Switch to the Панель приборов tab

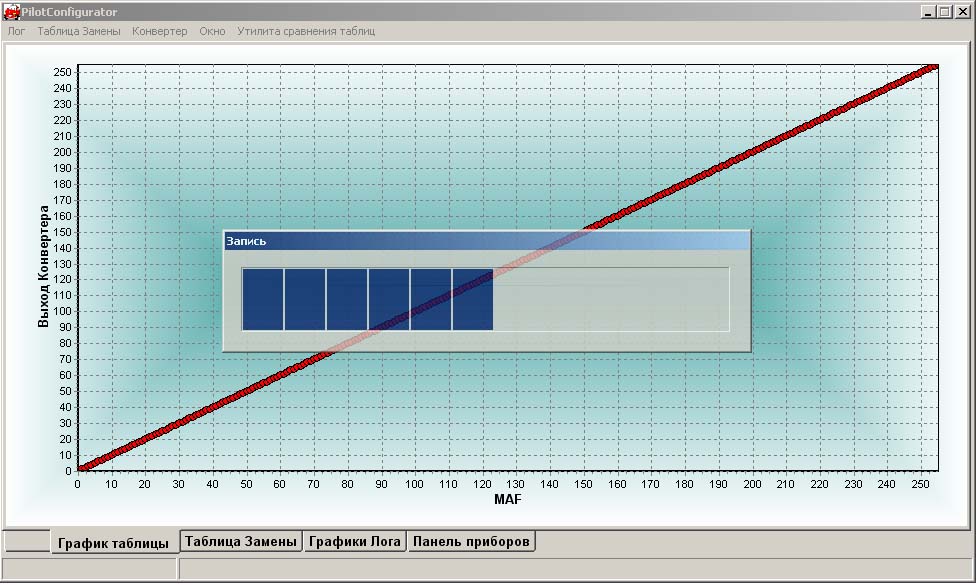click(x=471, y=541)
